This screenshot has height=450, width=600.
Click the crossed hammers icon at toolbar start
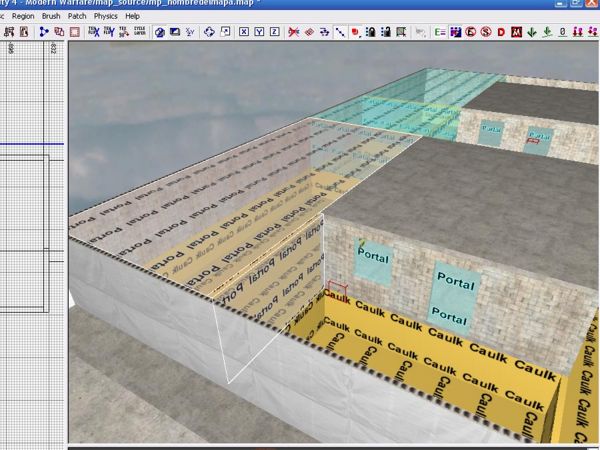pyautogui.click(x=9, y=32)
